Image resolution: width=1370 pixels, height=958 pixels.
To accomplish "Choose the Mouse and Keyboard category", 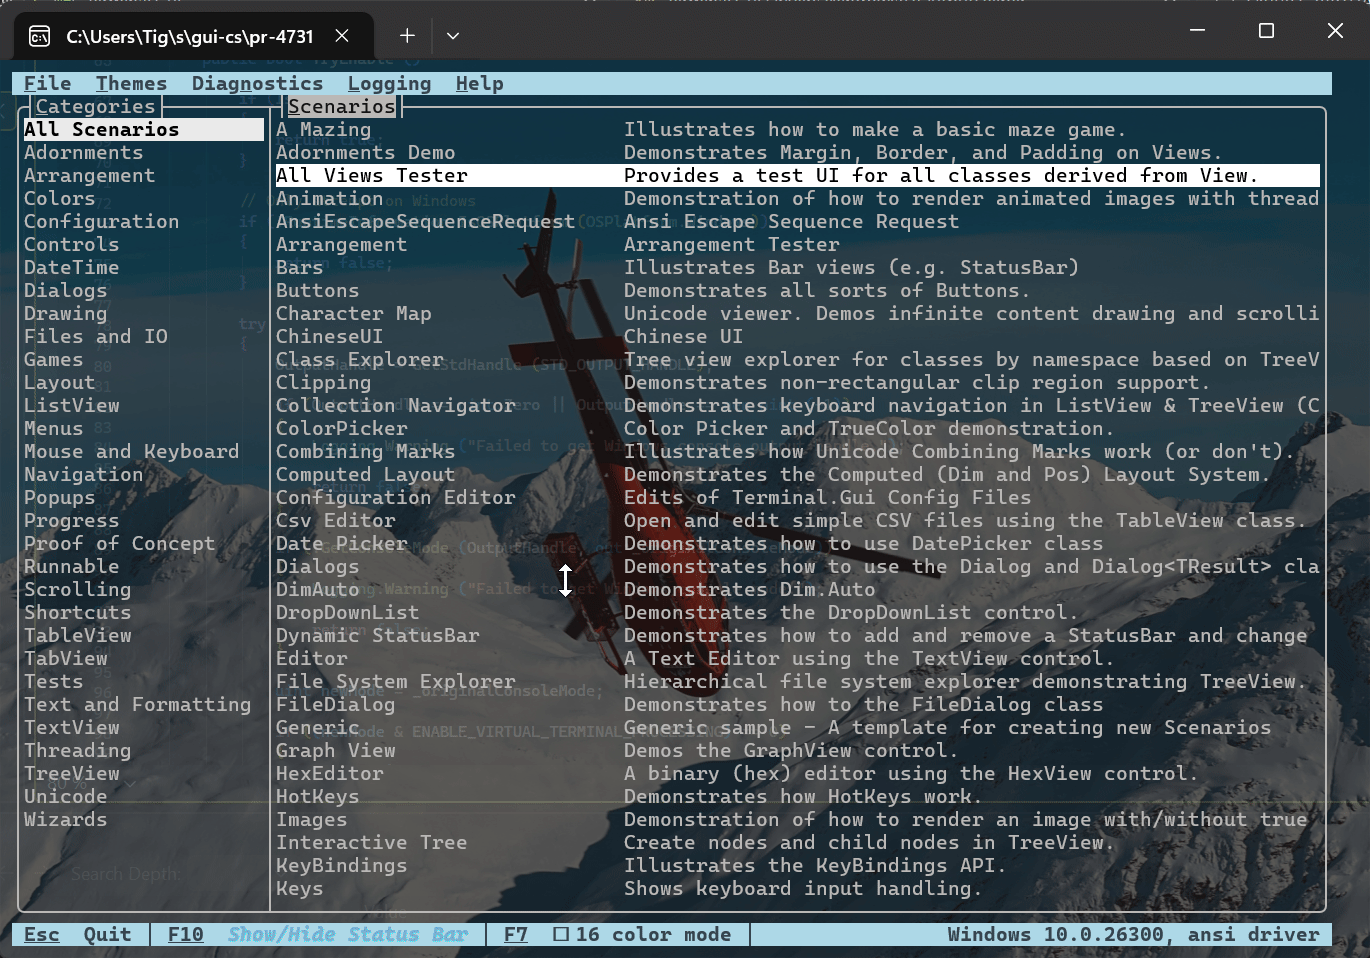I will (x=131, y=452).
